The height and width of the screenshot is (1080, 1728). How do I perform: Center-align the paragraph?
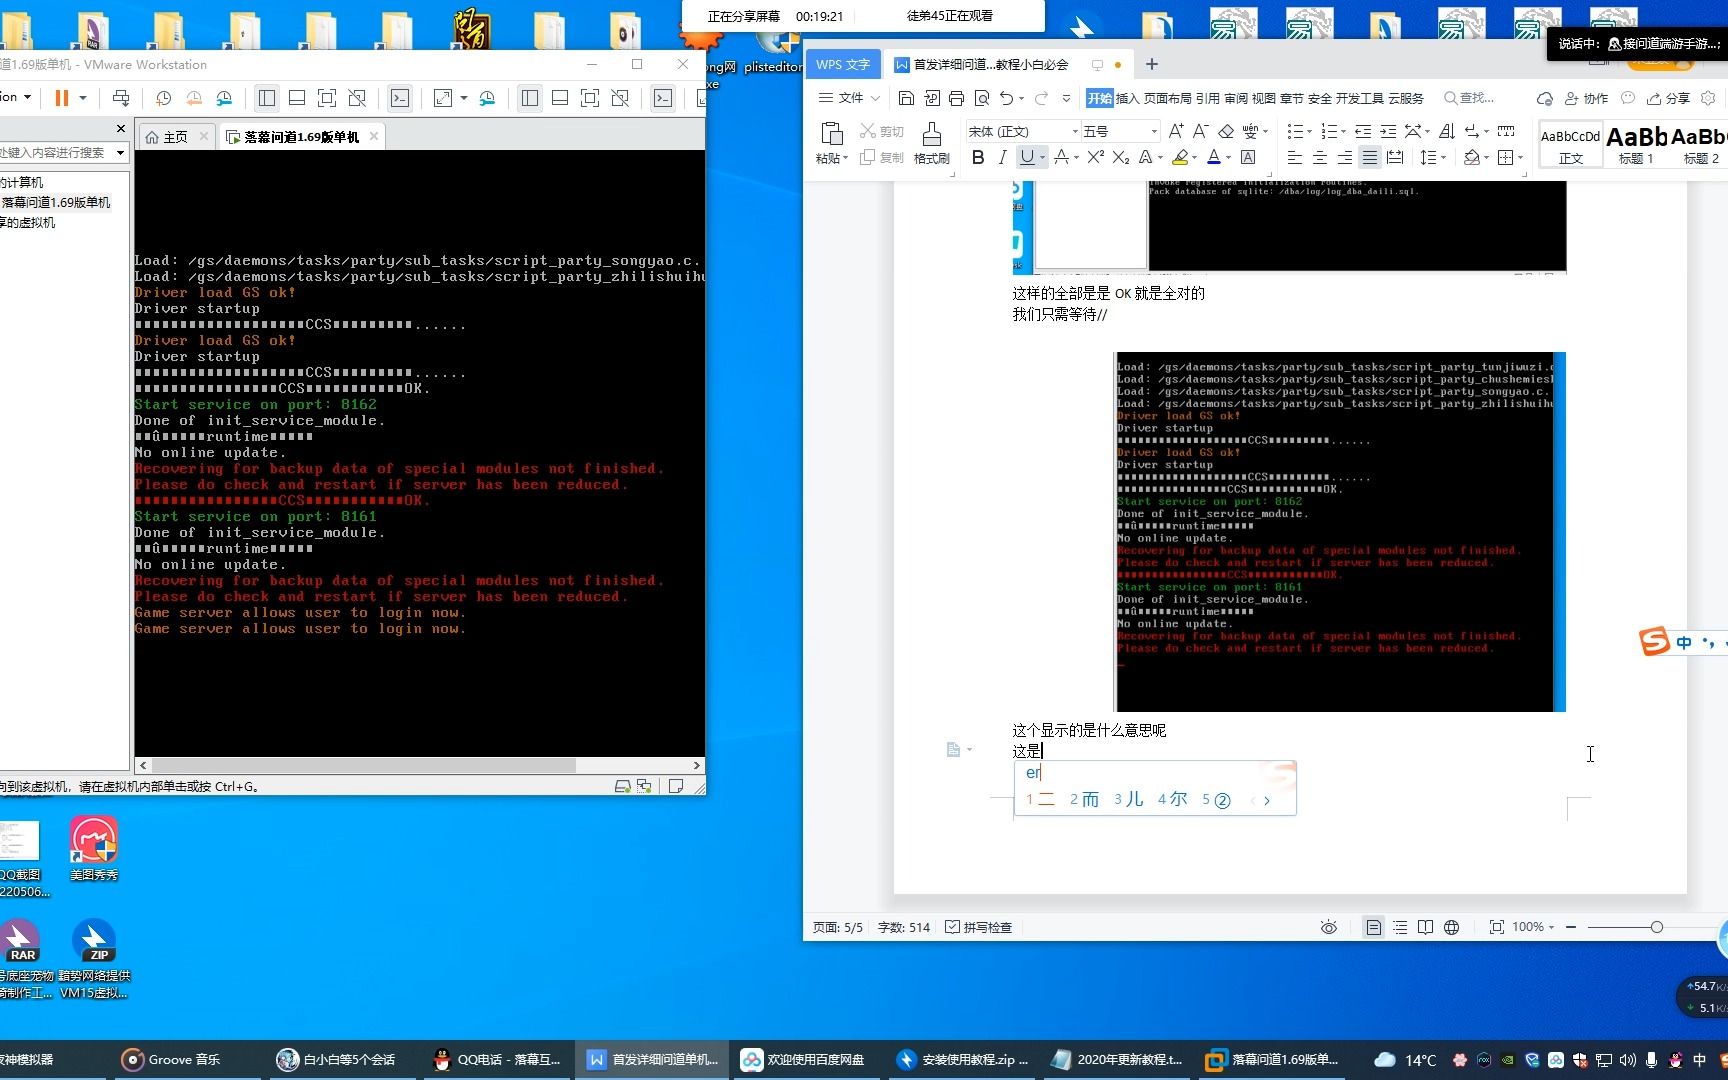(x=1319, y=157)
